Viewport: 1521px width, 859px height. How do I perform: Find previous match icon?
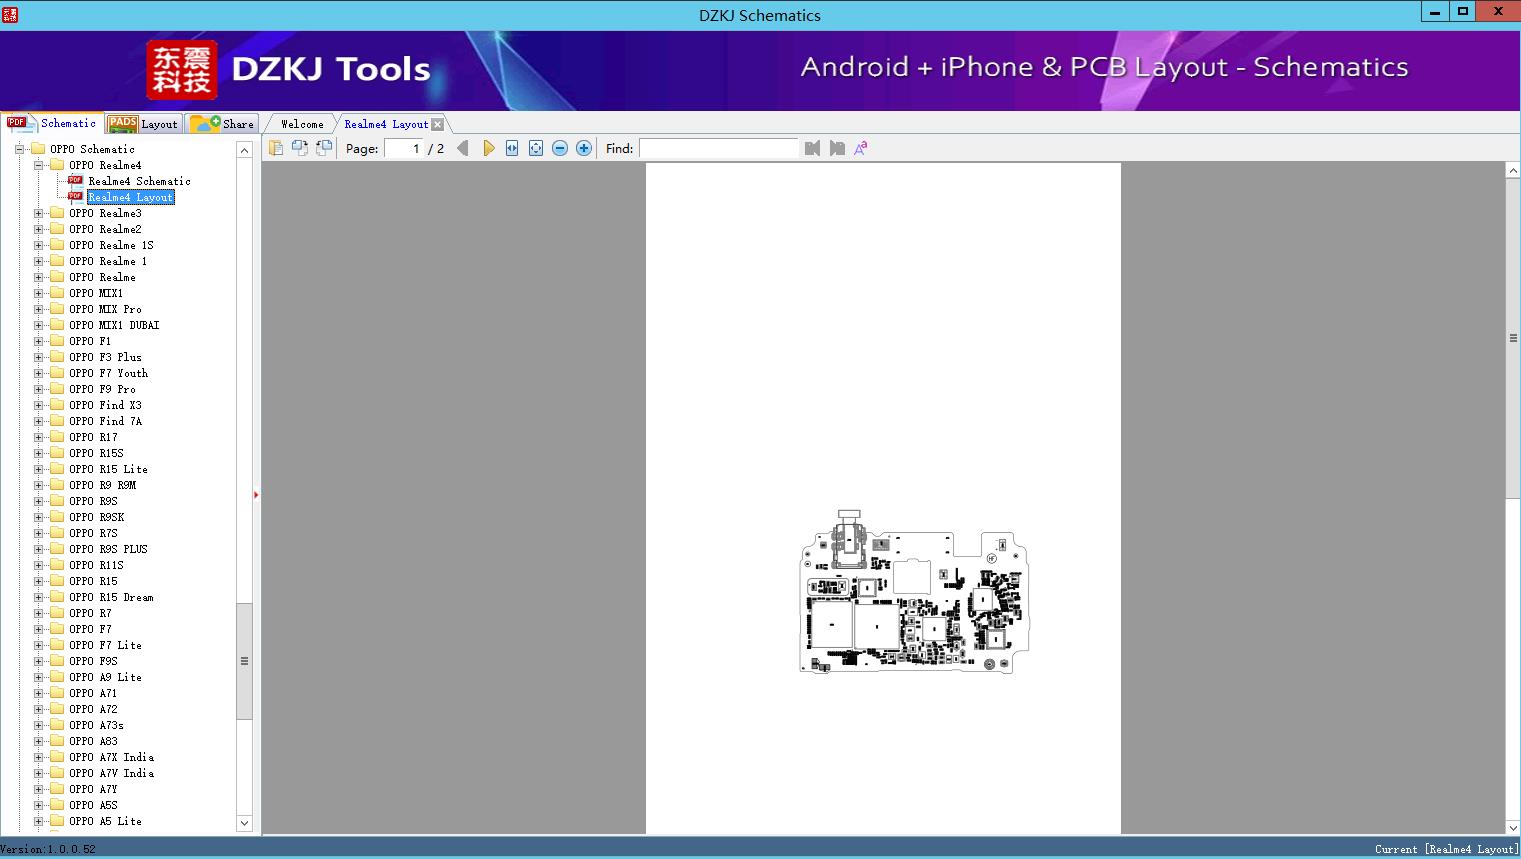812,148
